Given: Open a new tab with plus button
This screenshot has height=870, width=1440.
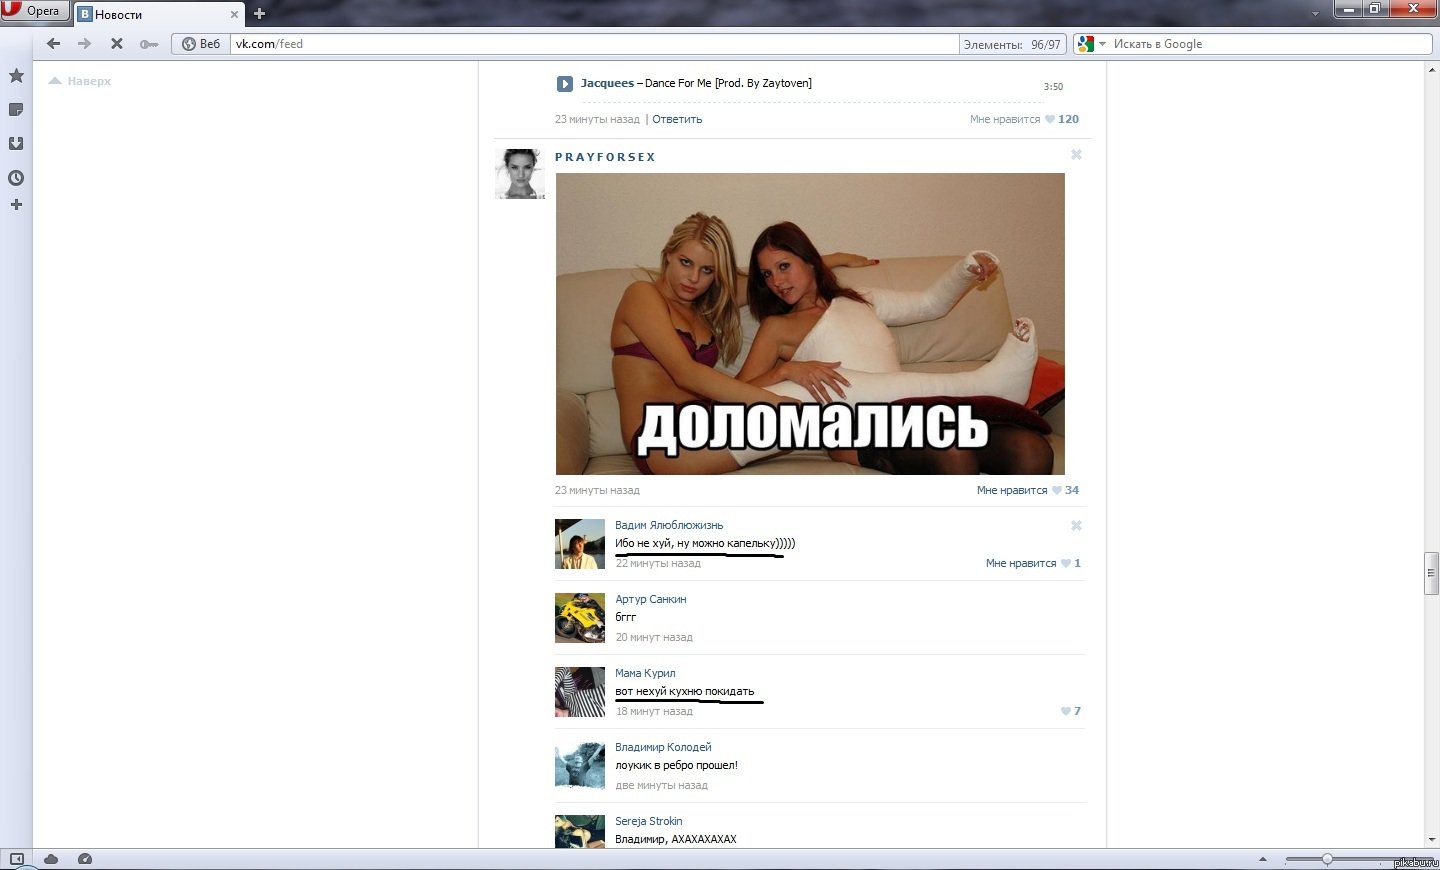Looking at the screenshot, I should tap(260, 14).
